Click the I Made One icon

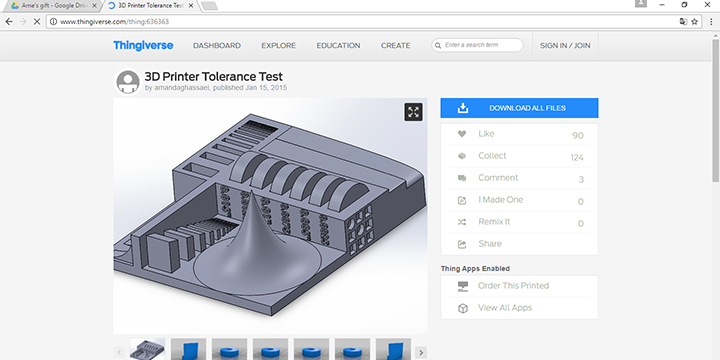pyautogui.click(x=462, y=200)
